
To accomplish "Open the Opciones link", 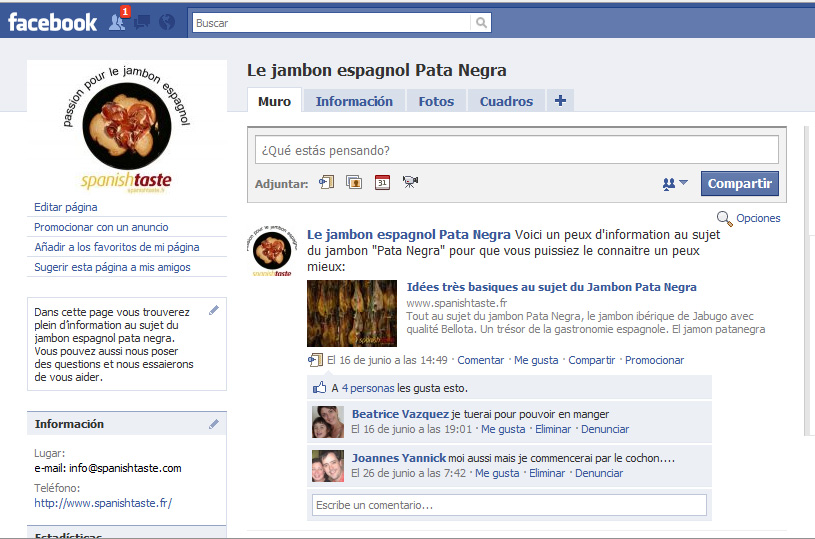I will pos(758,218).
